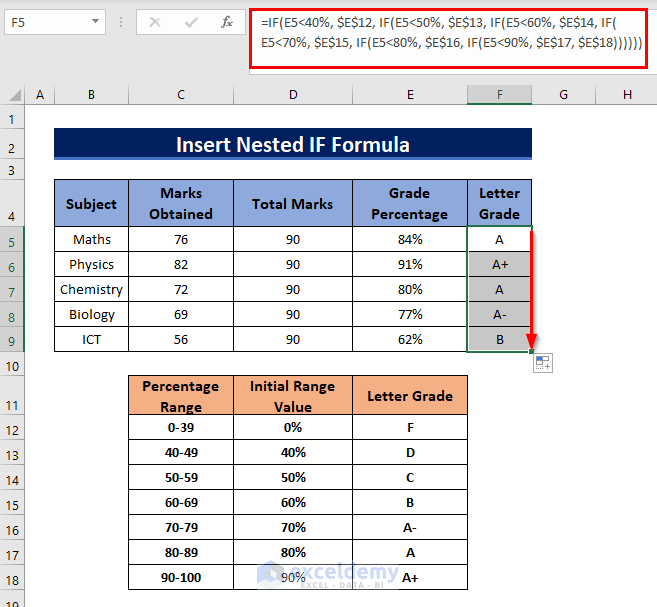Select letter grade D in lookup table
The image size is (657, 607).
coord(410,452)
